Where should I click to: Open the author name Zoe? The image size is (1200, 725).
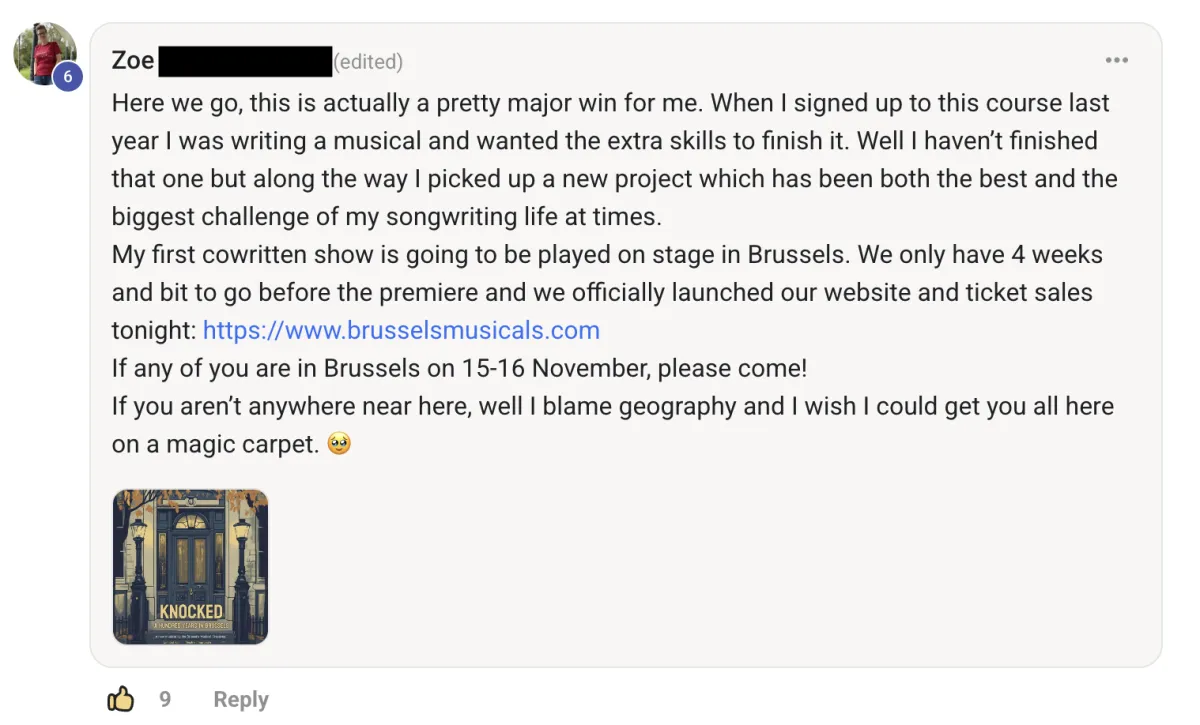133,61
